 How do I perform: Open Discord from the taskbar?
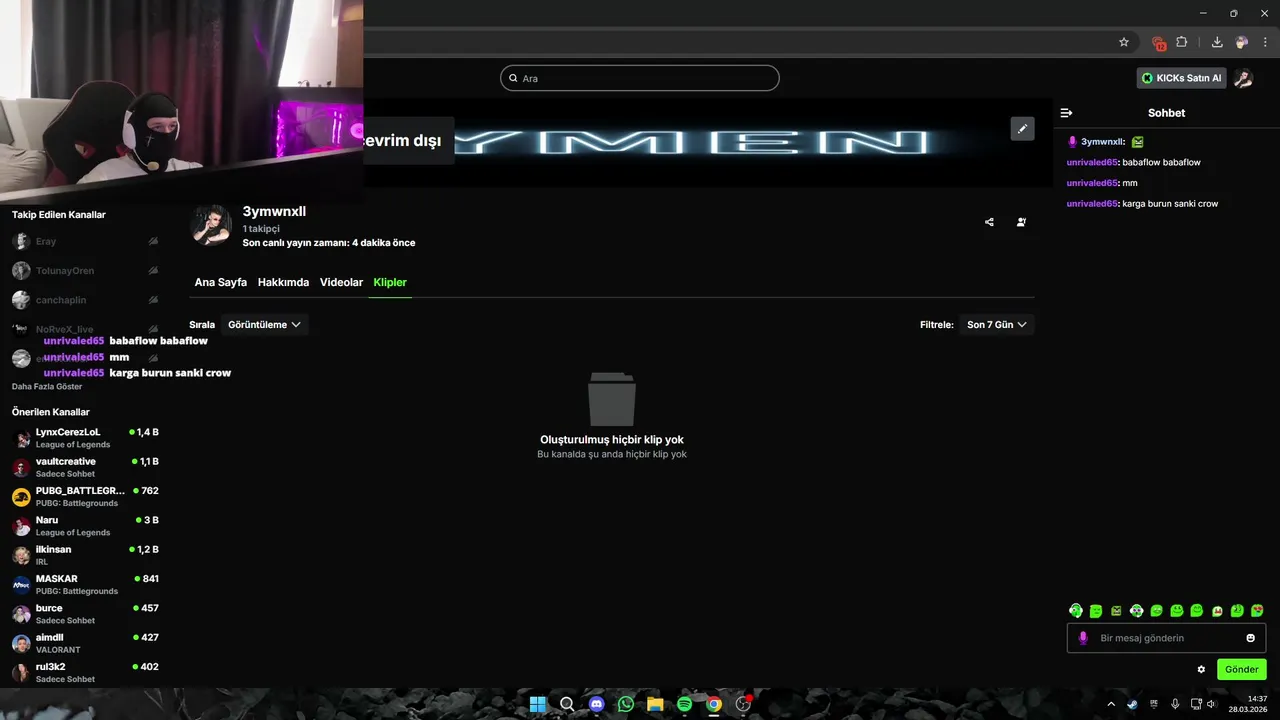tap(597, 704)
